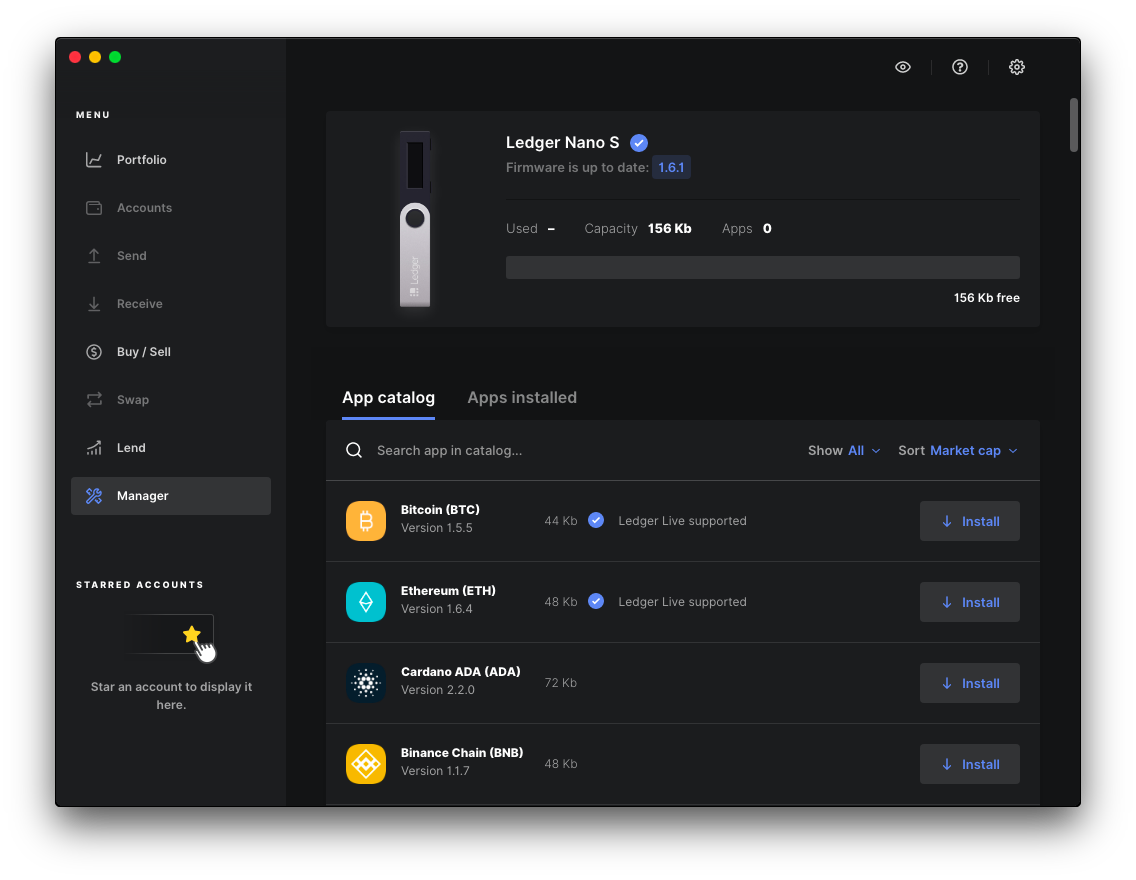The width and height of the screenshot is (1136, 880).
Task: Go to the Send menu item
Action: coord(171,256)
